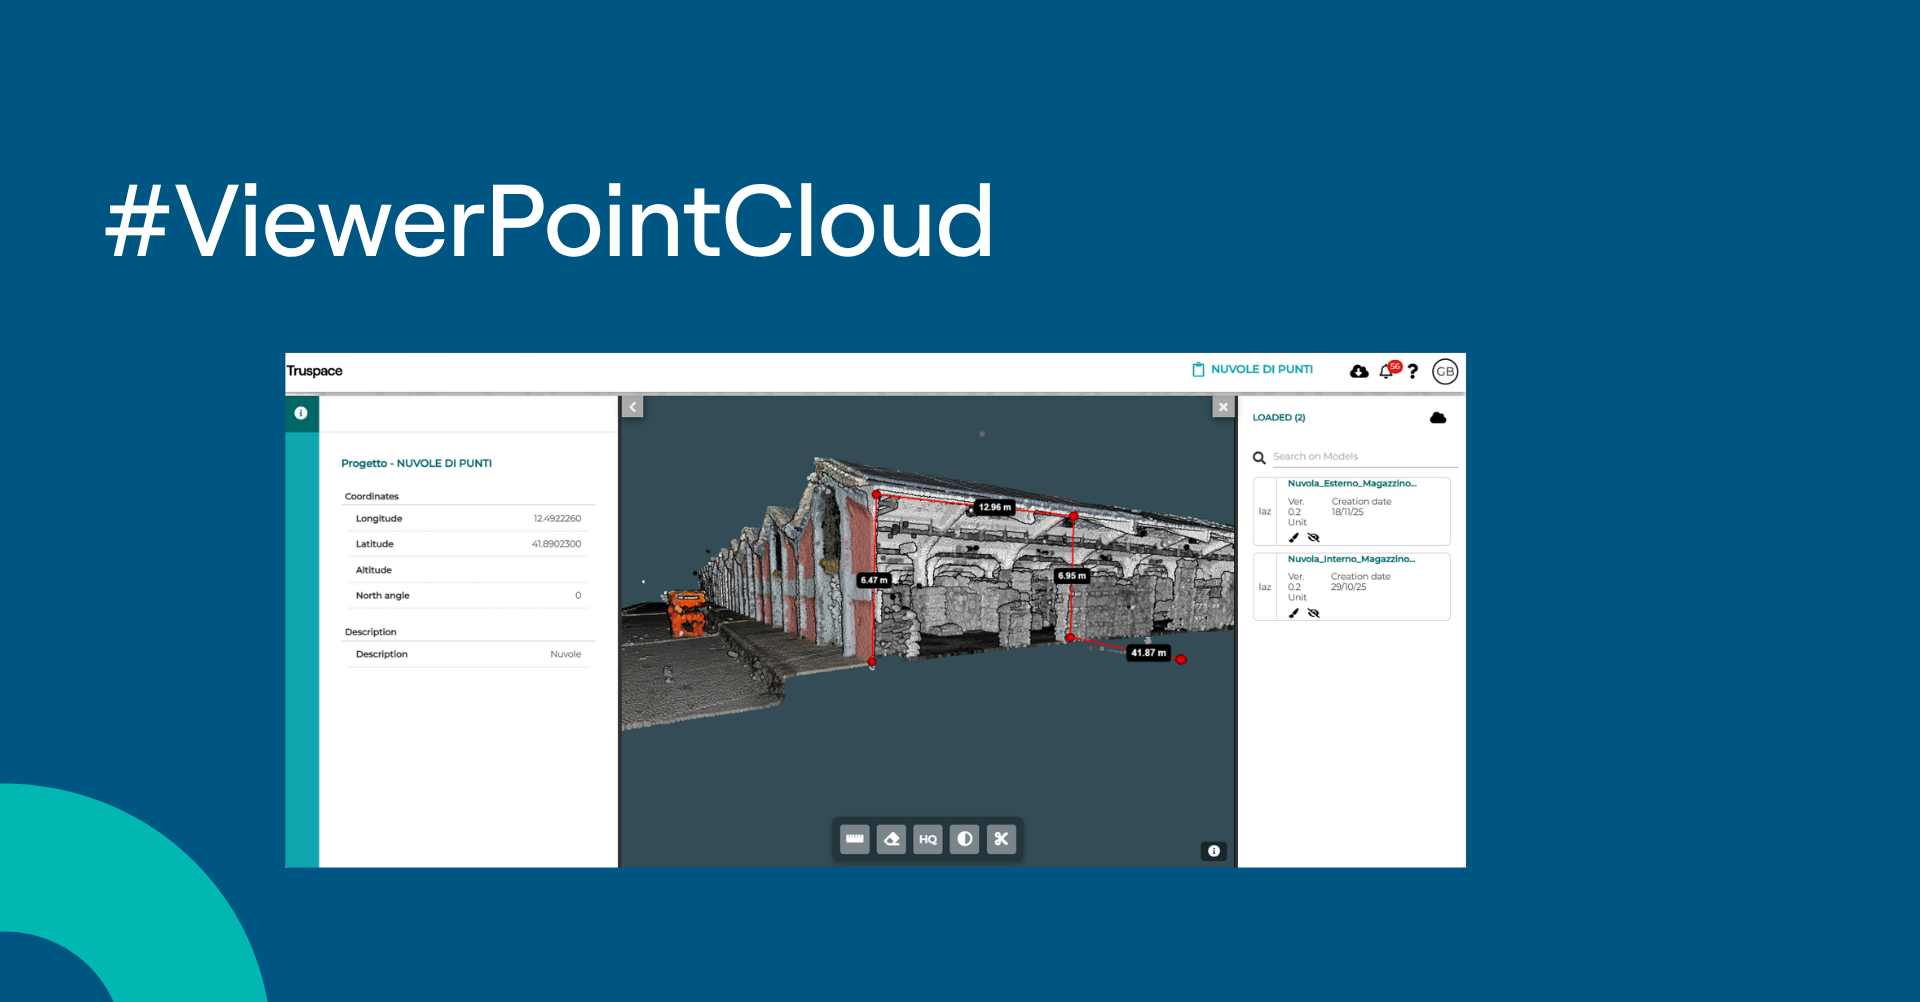Click creation date 29/10/25

[1348, 587]
